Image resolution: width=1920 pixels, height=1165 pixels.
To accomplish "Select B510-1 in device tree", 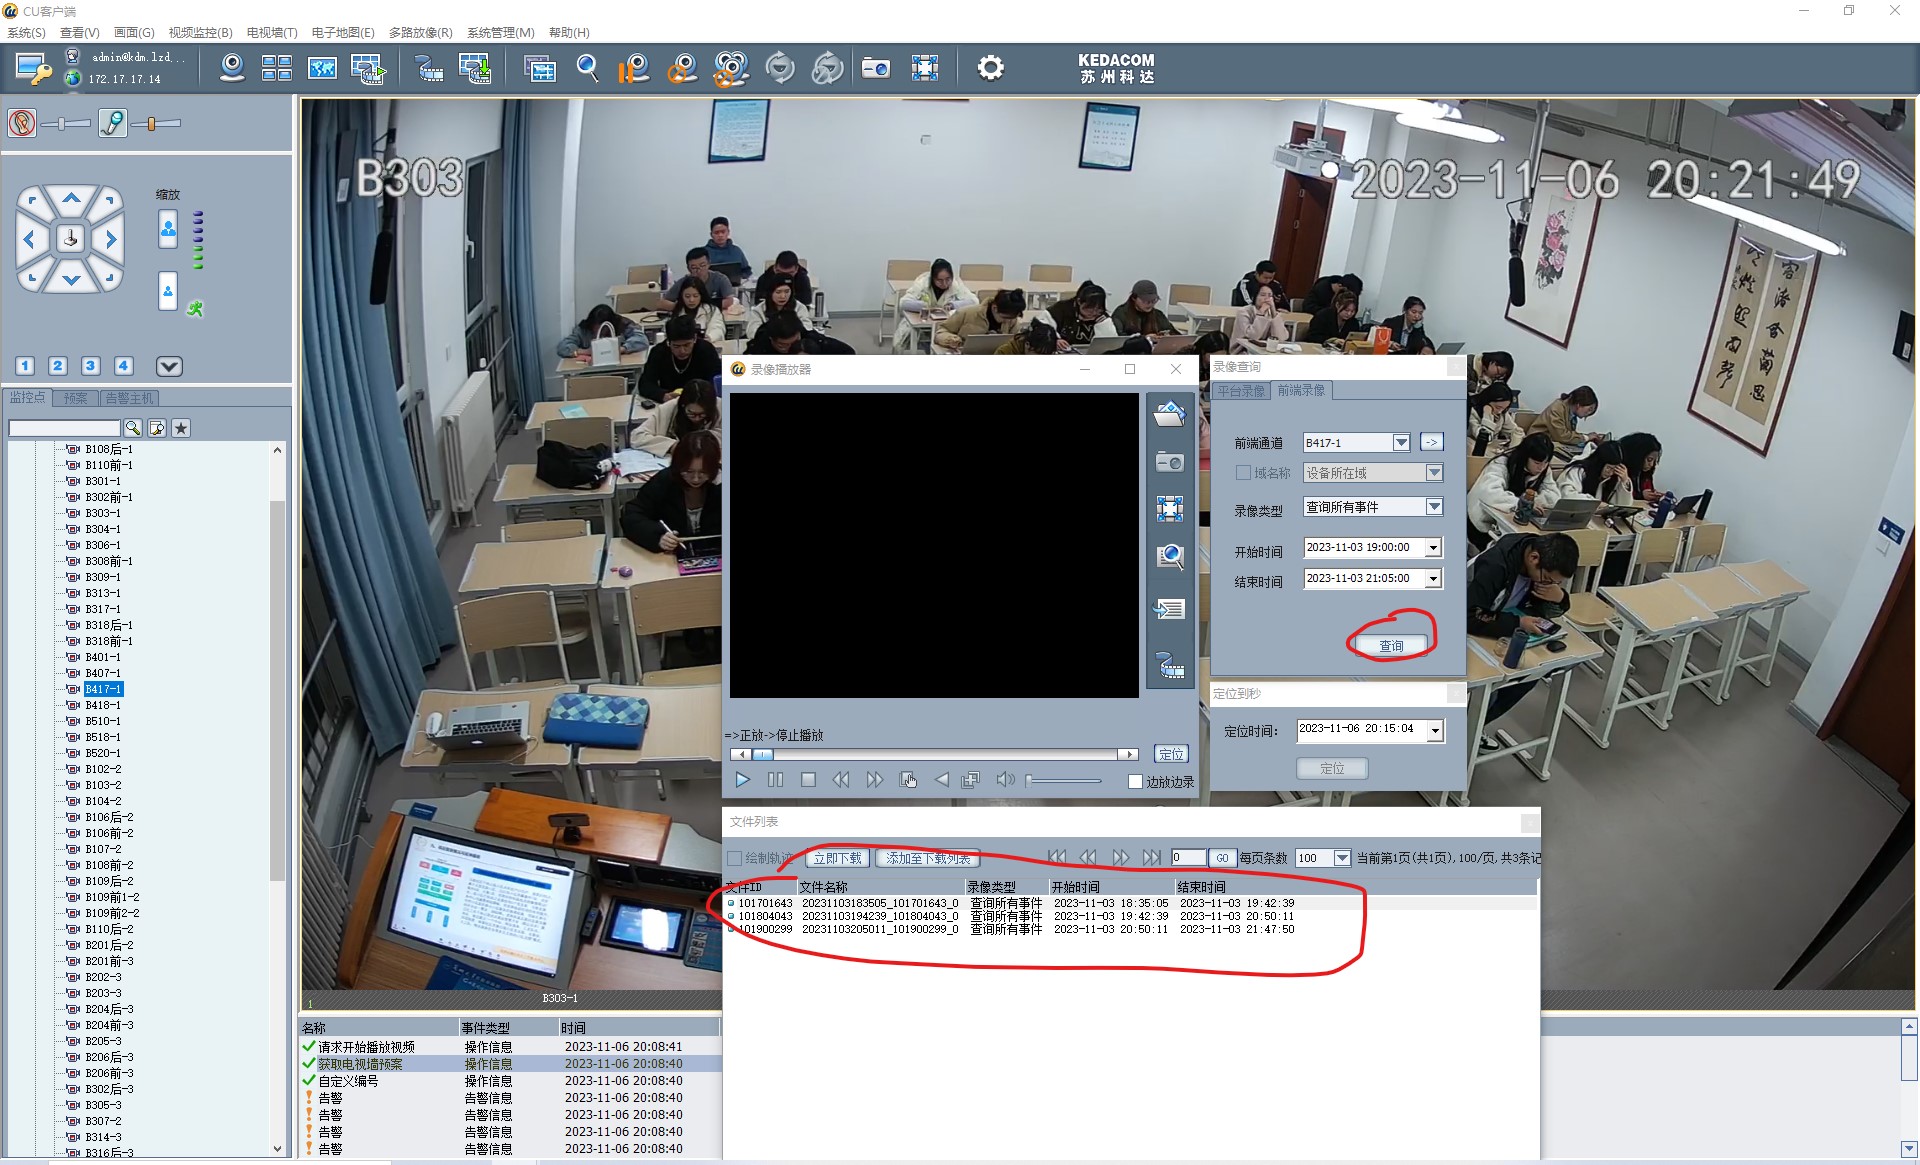I will [102, 721].
